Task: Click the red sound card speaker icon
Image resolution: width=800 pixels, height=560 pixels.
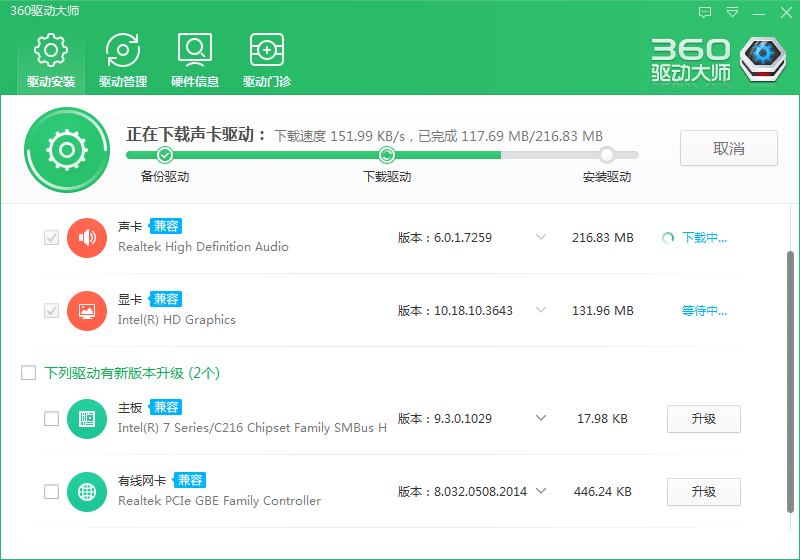Action: (87, 238)
